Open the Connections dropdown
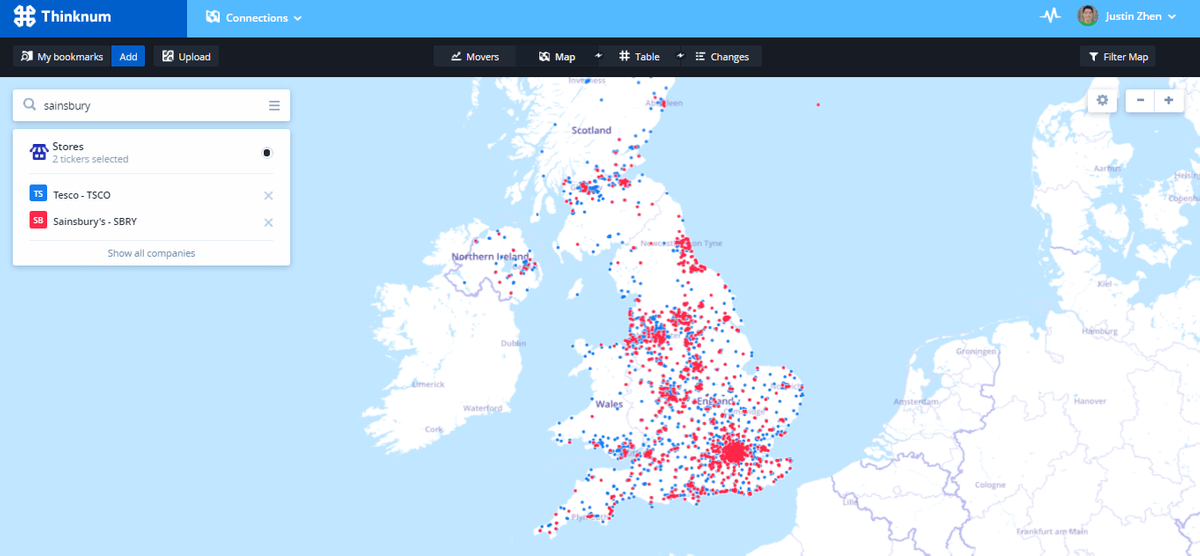The image size is (1200, 556). (253, 18)
